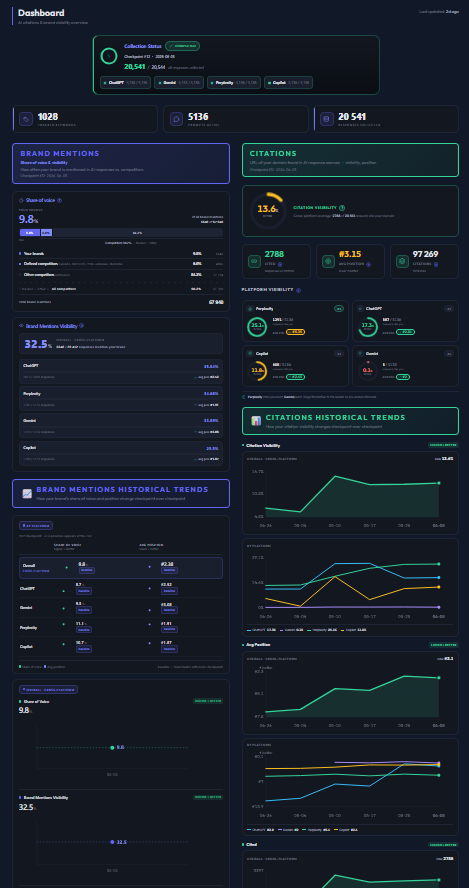The width and height of the screenshot is (469, 888).
Task: Select the ChatGPT collection status chip
Action: point(125,82)
